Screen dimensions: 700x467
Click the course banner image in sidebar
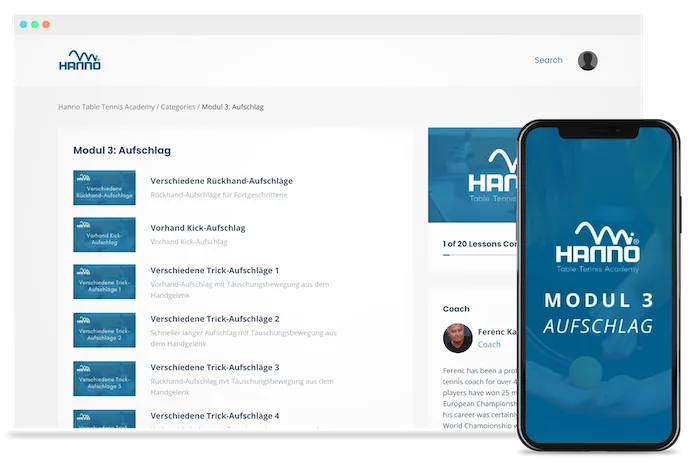click(473, 175)
